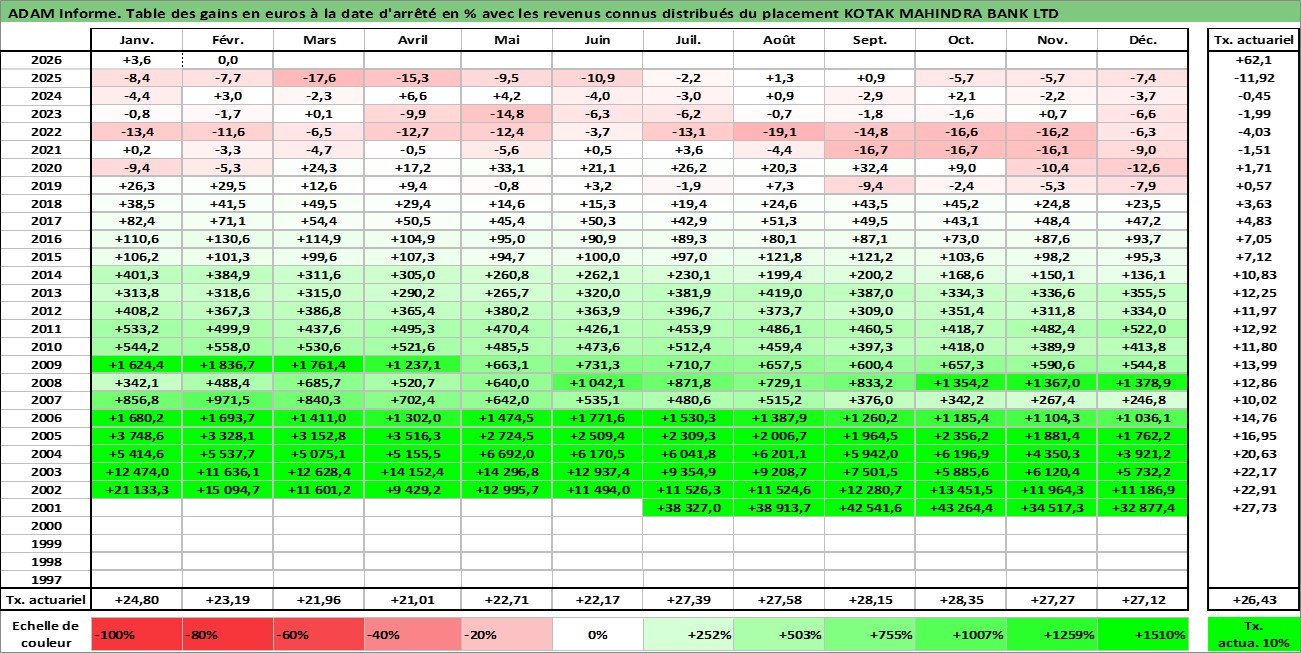Select the -19,1 cell for Août 2022
This screenshot has width=1301, height=653.
(778, 132)
